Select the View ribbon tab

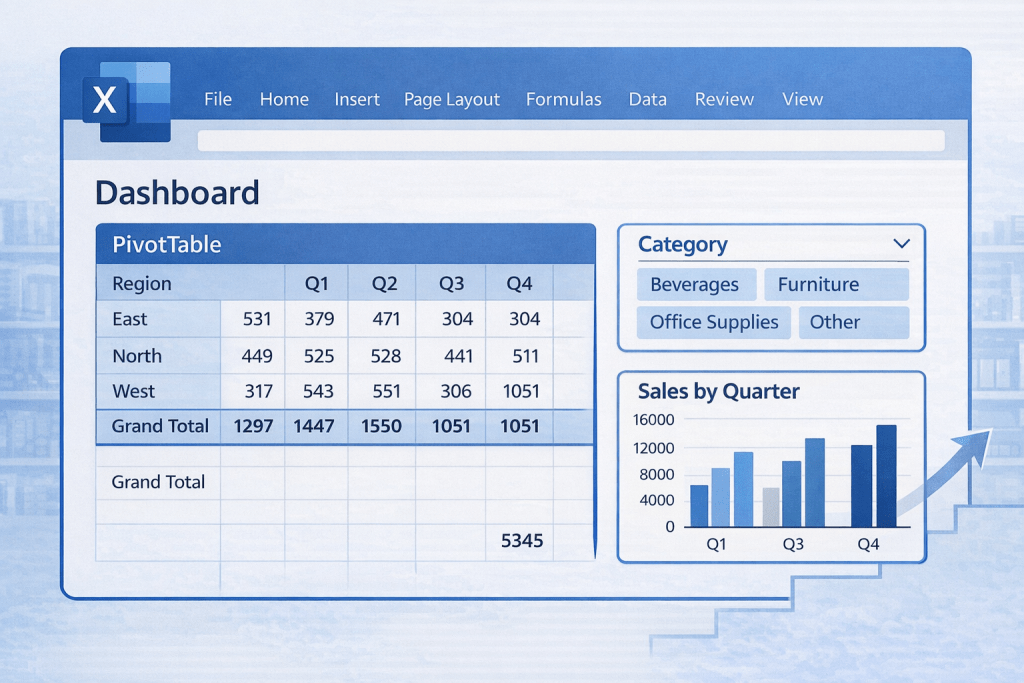[x=802, y=99]
